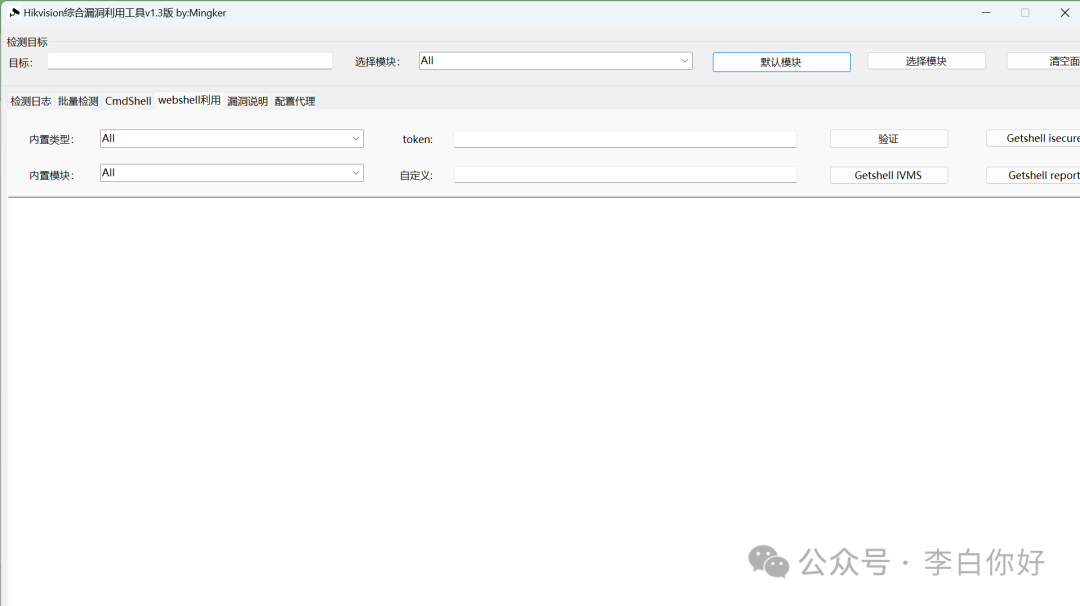Open the 漏洞说明 tab

pyautogui.click(x=247, y=101)
